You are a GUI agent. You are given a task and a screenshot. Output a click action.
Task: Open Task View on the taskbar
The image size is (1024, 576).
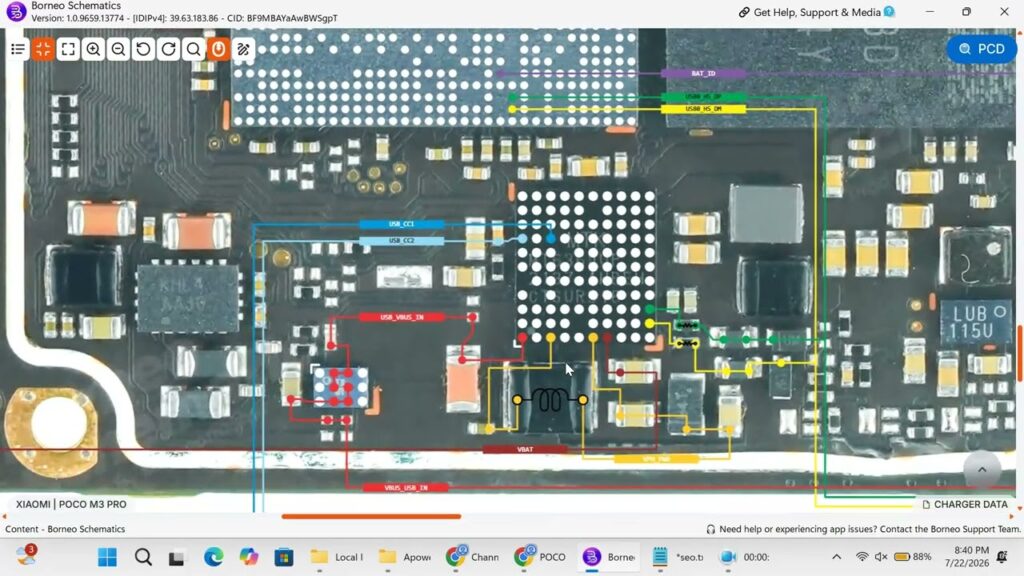[176, 557]
